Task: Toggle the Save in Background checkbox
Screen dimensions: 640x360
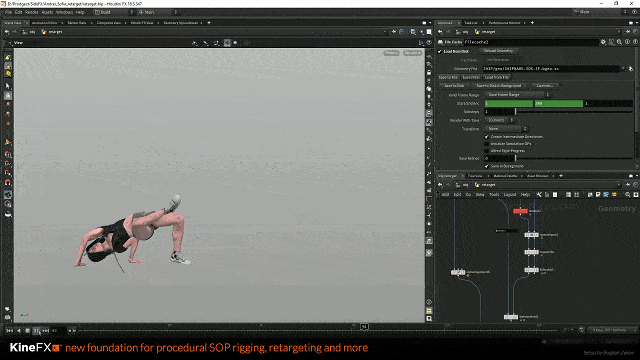Action: [x=487, y=166]
